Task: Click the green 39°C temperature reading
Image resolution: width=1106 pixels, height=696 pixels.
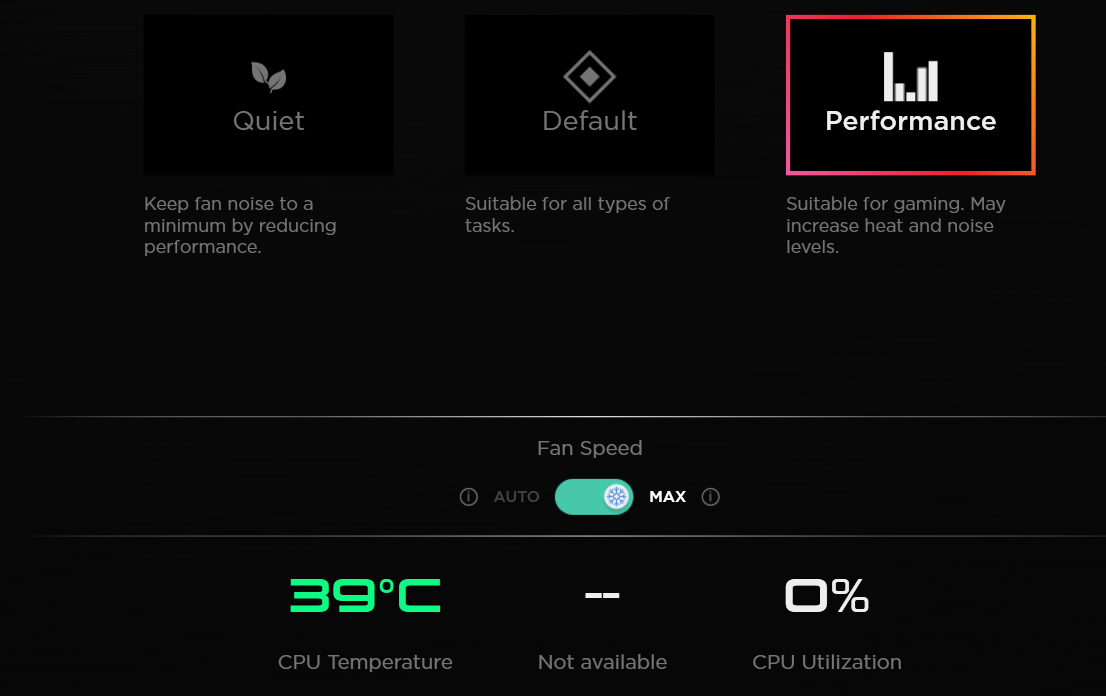Action: coord(365,596)
